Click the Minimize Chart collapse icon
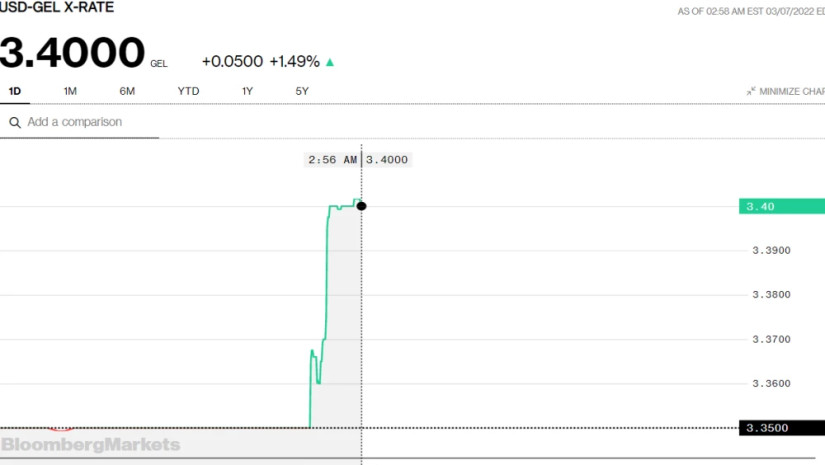The image size is (825, 465). point(751,91)
